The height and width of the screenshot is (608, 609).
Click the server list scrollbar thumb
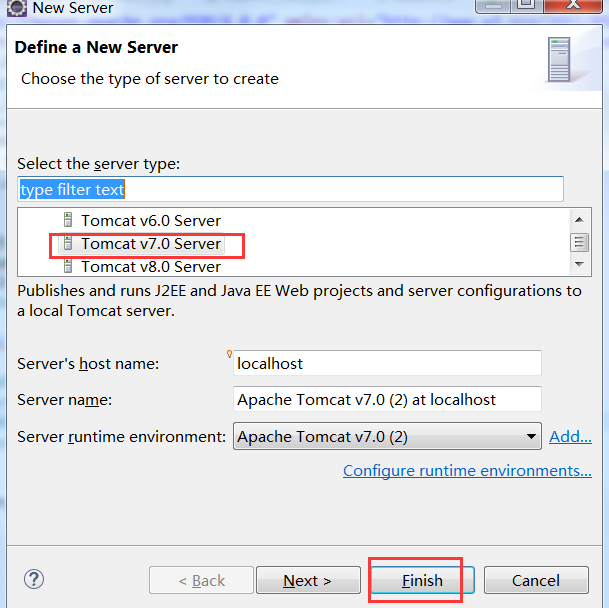click(579, 242)
